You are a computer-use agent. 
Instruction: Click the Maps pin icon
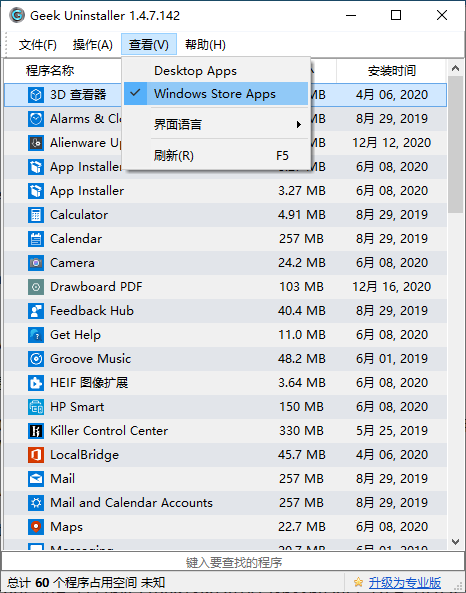[x=36, y=527]
